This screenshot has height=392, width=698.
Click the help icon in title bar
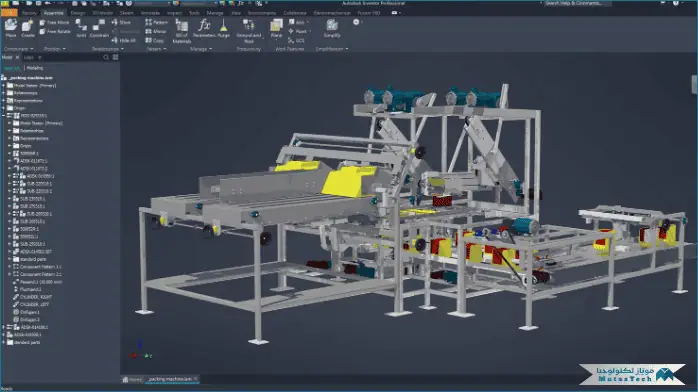tap(676, 3)
